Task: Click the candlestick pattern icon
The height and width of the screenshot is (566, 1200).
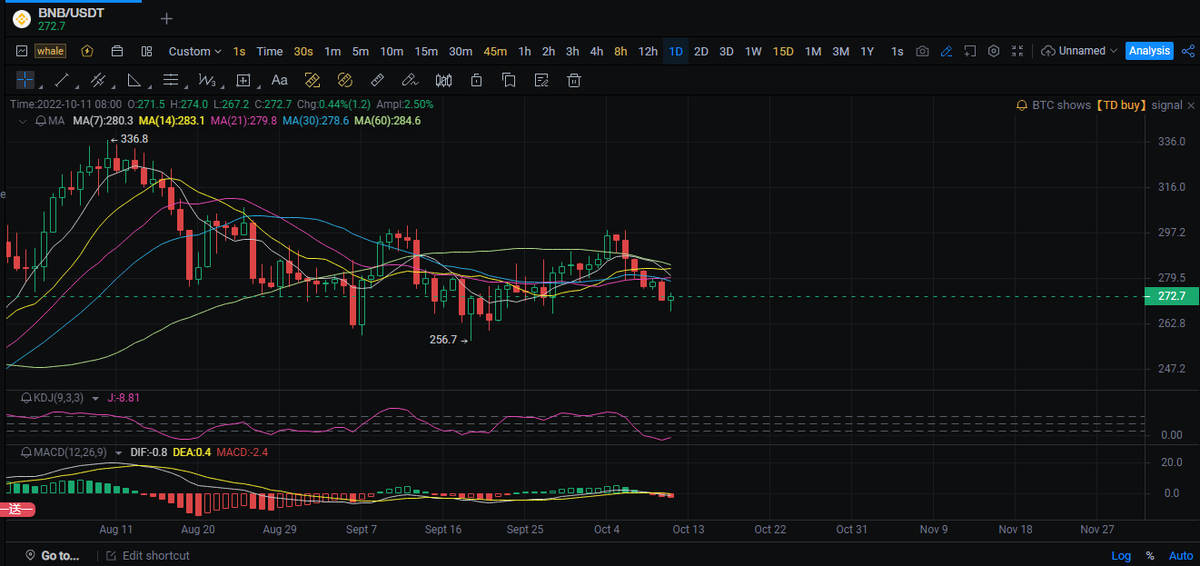Action: 443,80
